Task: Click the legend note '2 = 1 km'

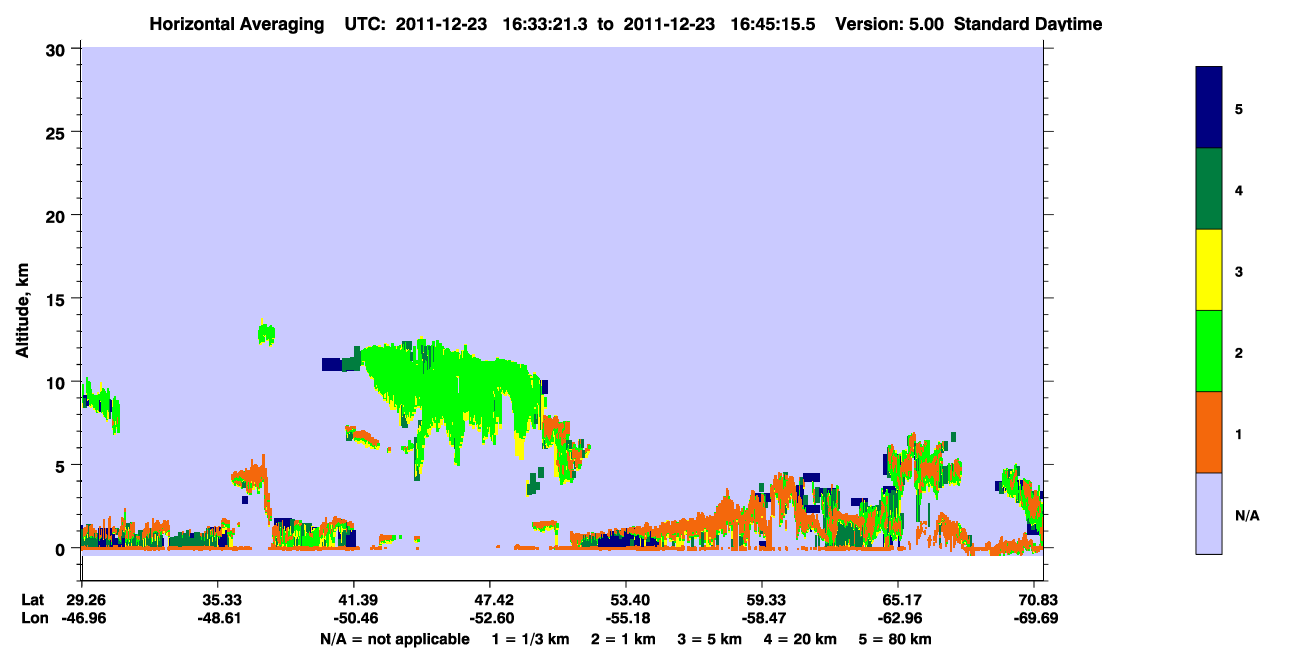Action: 623,639
